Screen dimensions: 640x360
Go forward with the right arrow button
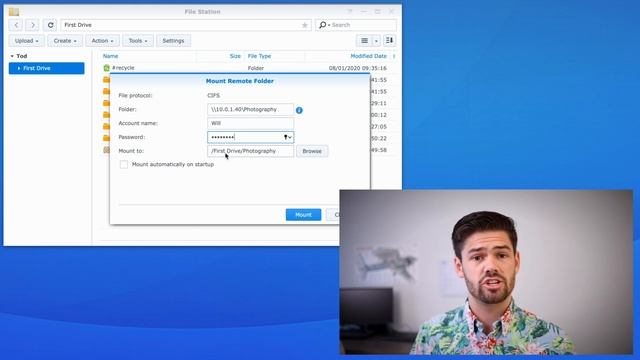click(x=33, y=25)
